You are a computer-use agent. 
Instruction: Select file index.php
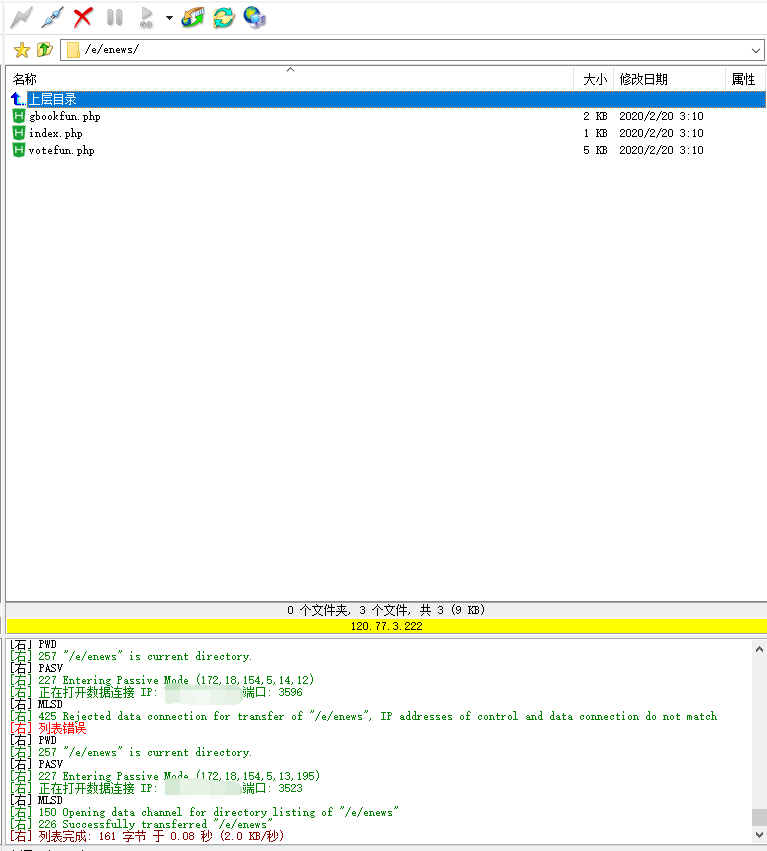(x=55, y=133)
